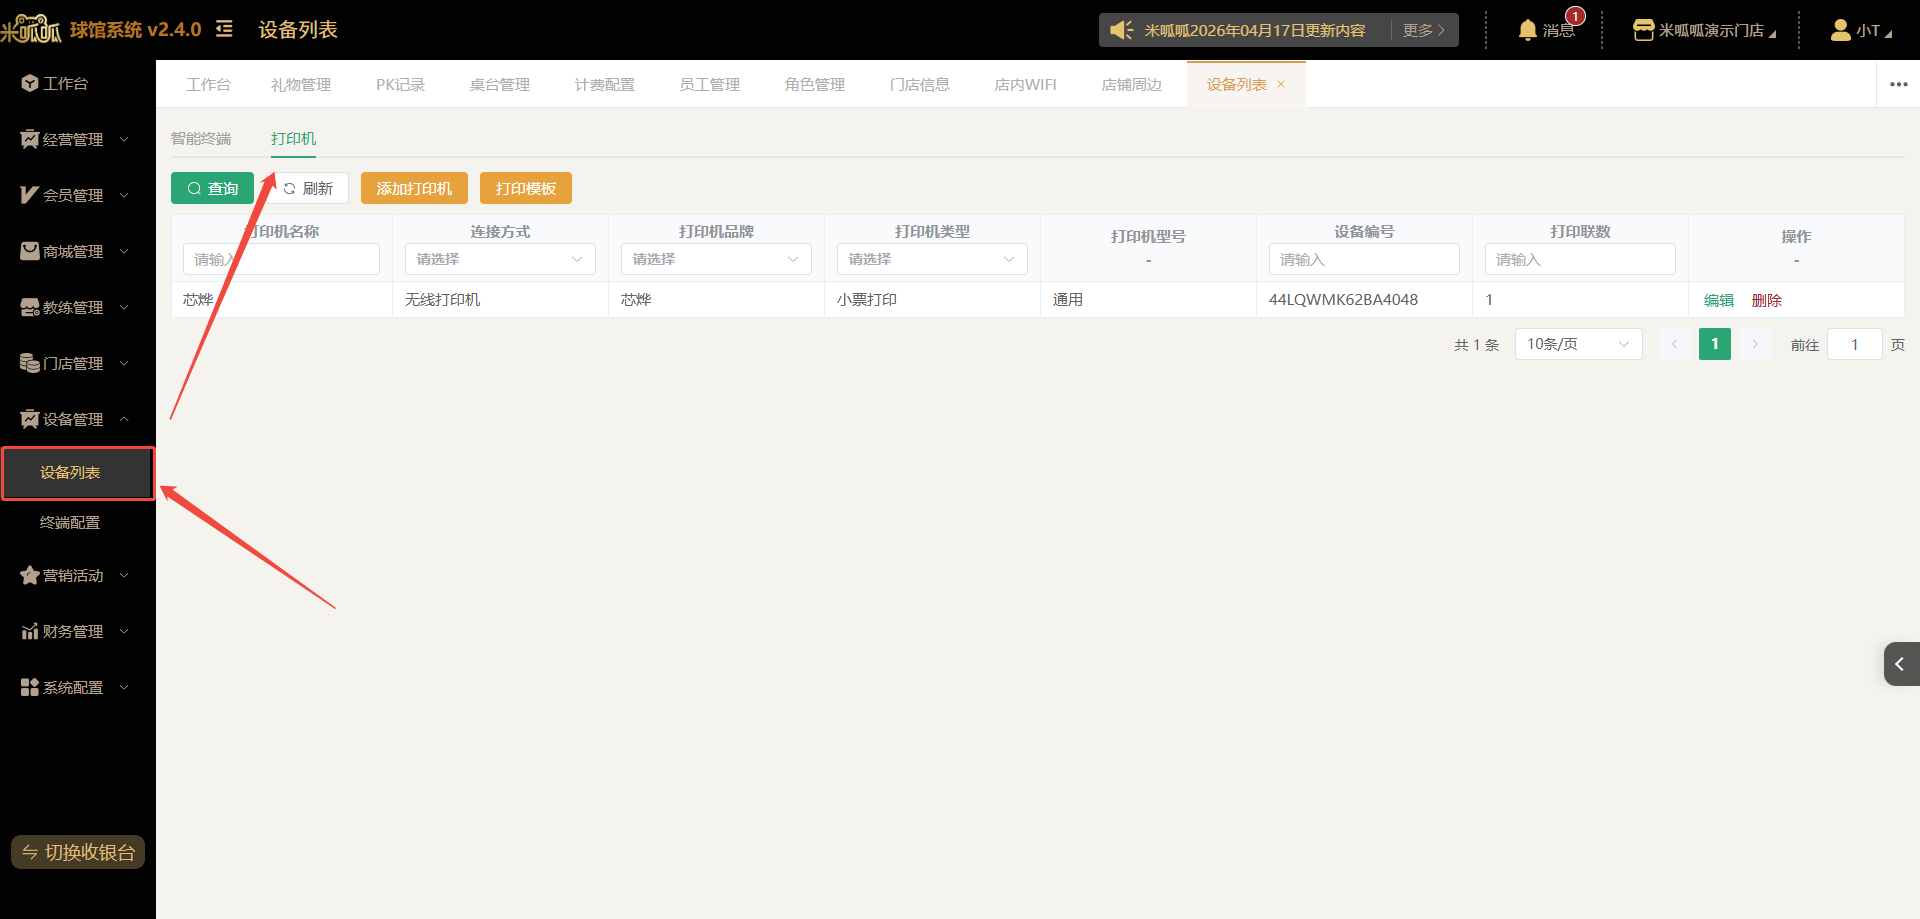Switch to 店内WIFI tab
The width and height of the screenshot is (1920, 919).
[1026, 85]
